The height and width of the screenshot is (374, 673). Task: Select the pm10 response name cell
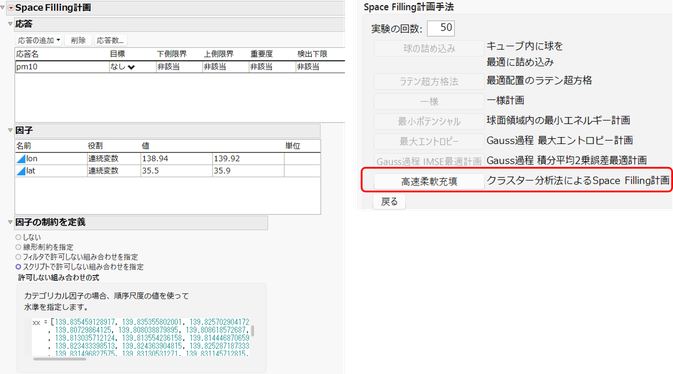click(62, 67)
